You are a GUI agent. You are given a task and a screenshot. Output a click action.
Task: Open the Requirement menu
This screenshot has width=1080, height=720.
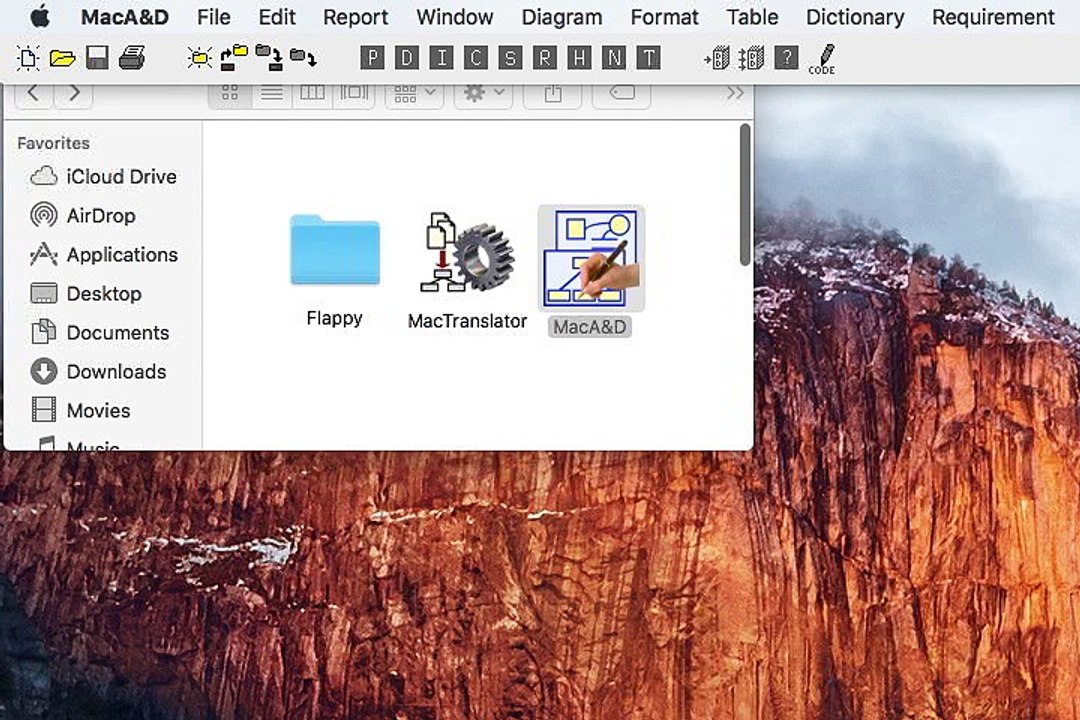pyautogui.click(x=993, y=17)
